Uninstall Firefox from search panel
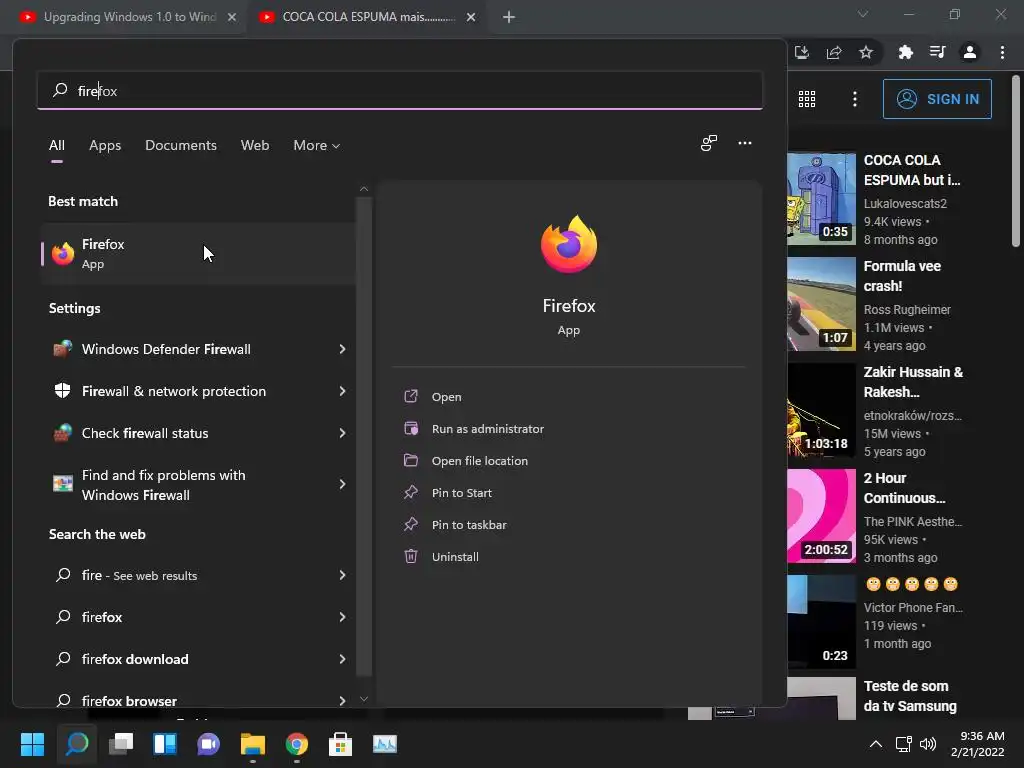This screenshot has width=1024, height=768. pos(455,556)
